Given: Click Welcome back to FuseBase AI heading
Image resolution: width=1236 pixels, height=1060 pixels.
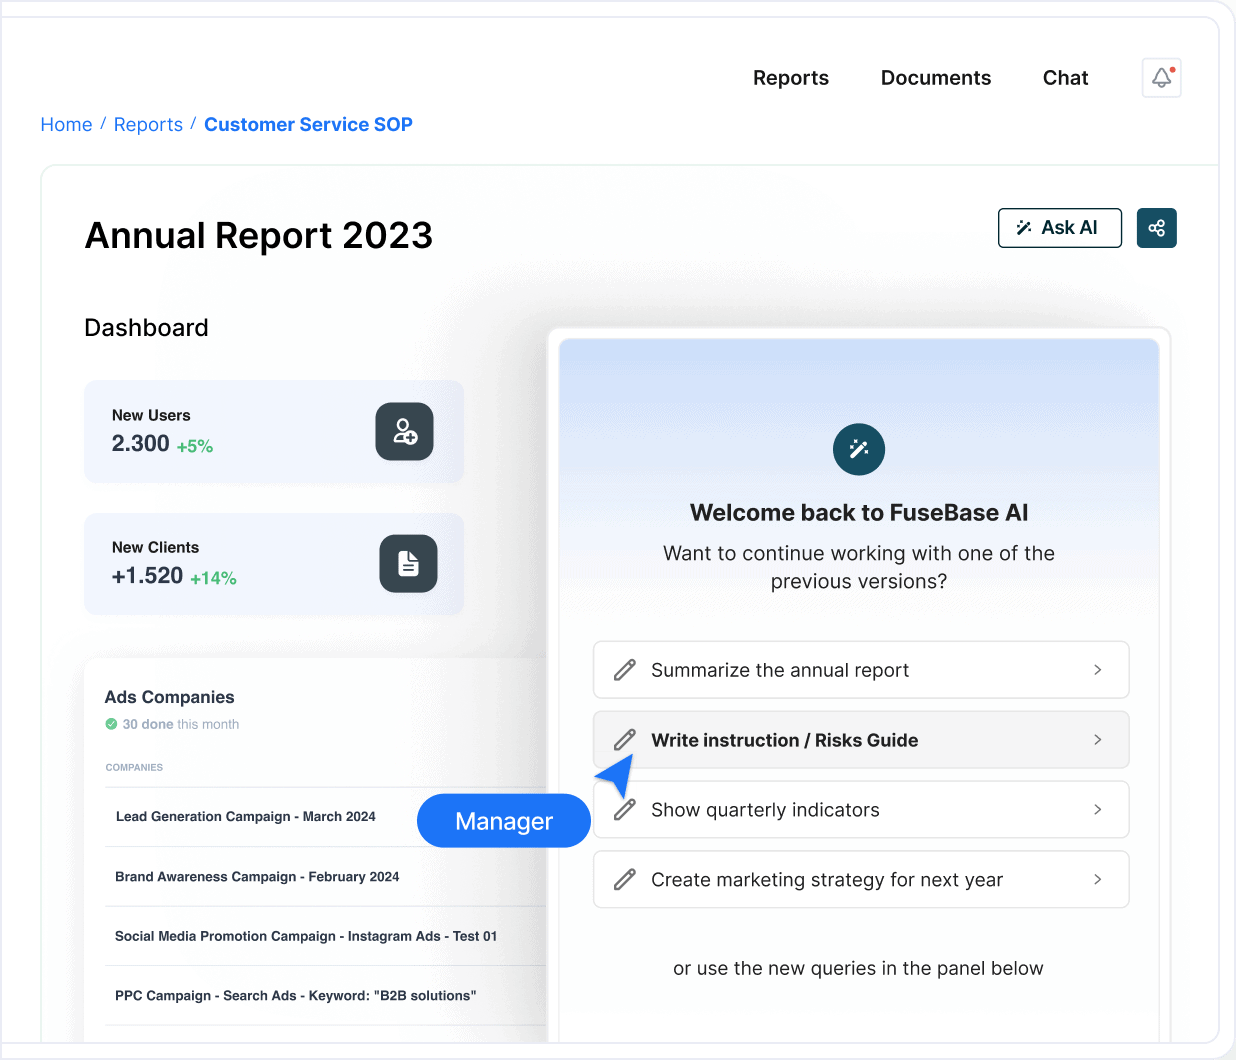Looking at the screenshot, I should coord(859,513).
